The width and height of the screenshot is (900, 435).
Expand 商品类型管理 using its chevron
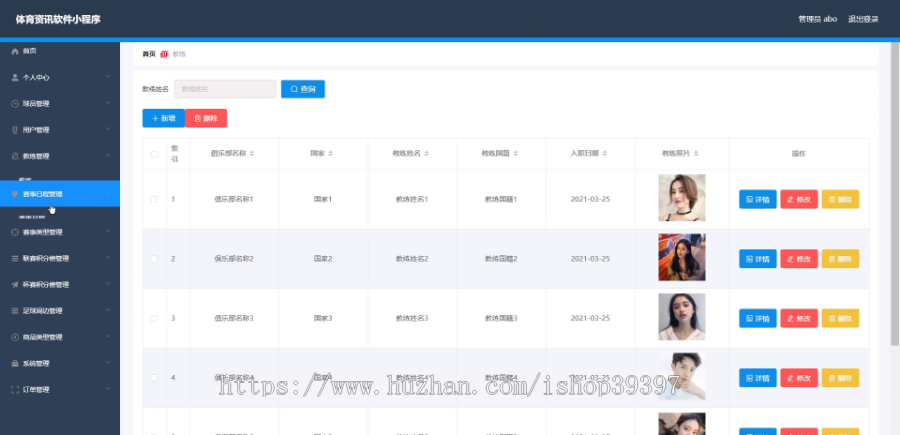(108, 337)
